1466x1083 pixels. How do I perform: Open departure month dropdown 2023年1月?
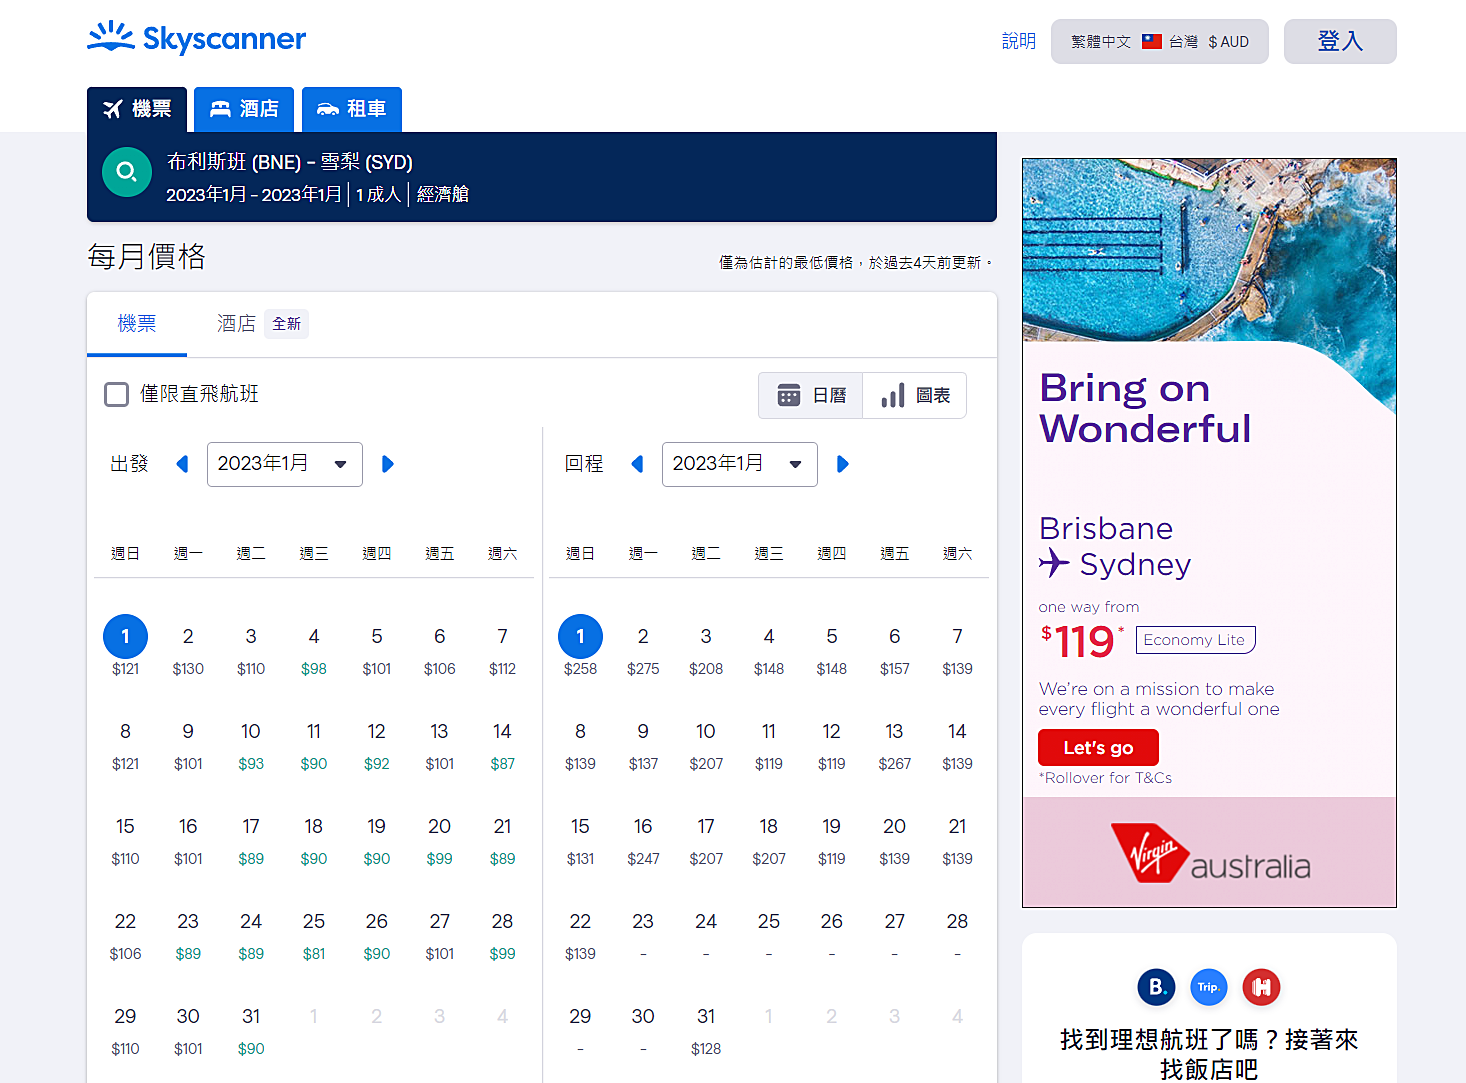point(285,464)
